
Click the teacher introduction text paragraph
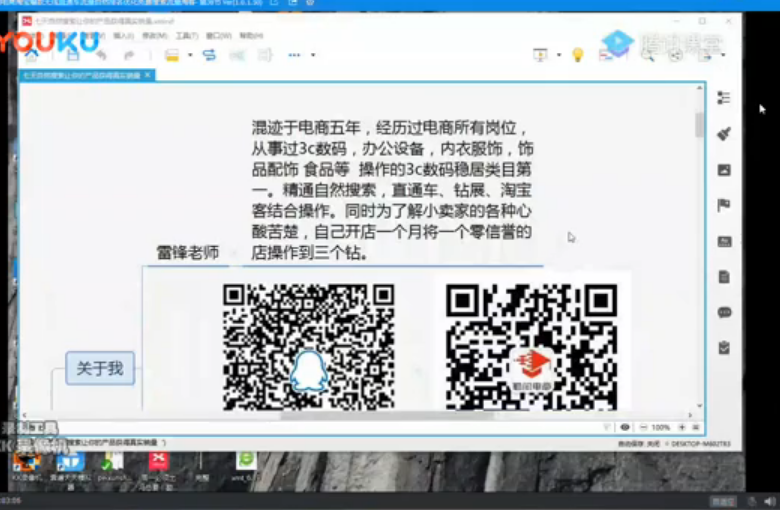(x=392, y=190)
